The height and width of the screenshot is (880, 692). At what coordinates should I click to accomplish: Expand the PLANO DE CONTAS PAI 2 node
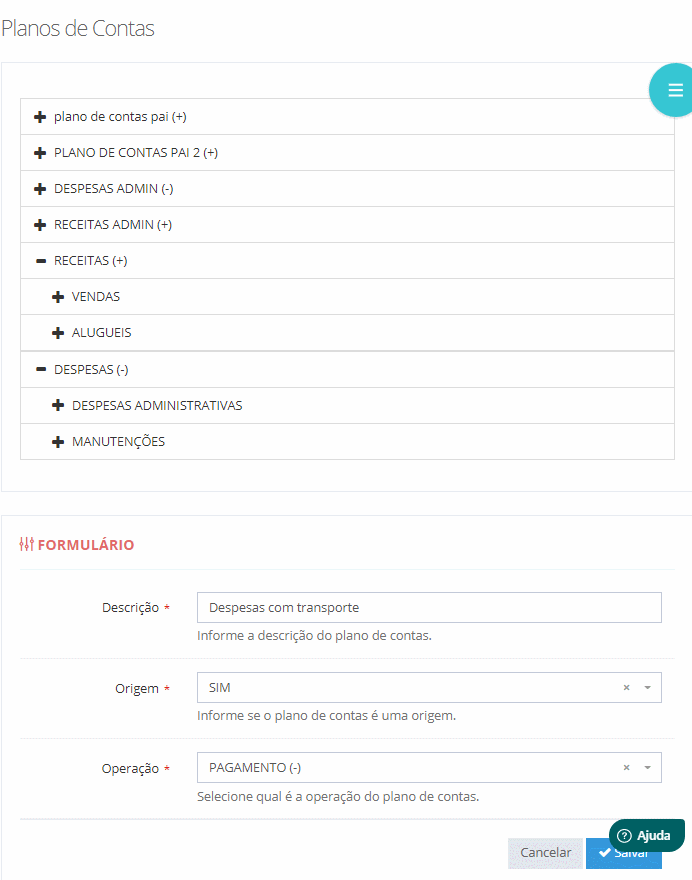pos(40,153)
